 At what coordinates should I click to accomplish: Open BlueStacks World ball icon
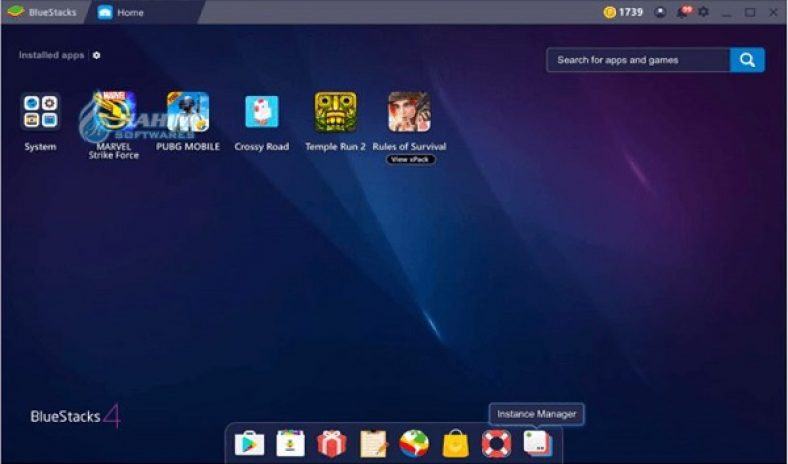(x=414, y=444)
